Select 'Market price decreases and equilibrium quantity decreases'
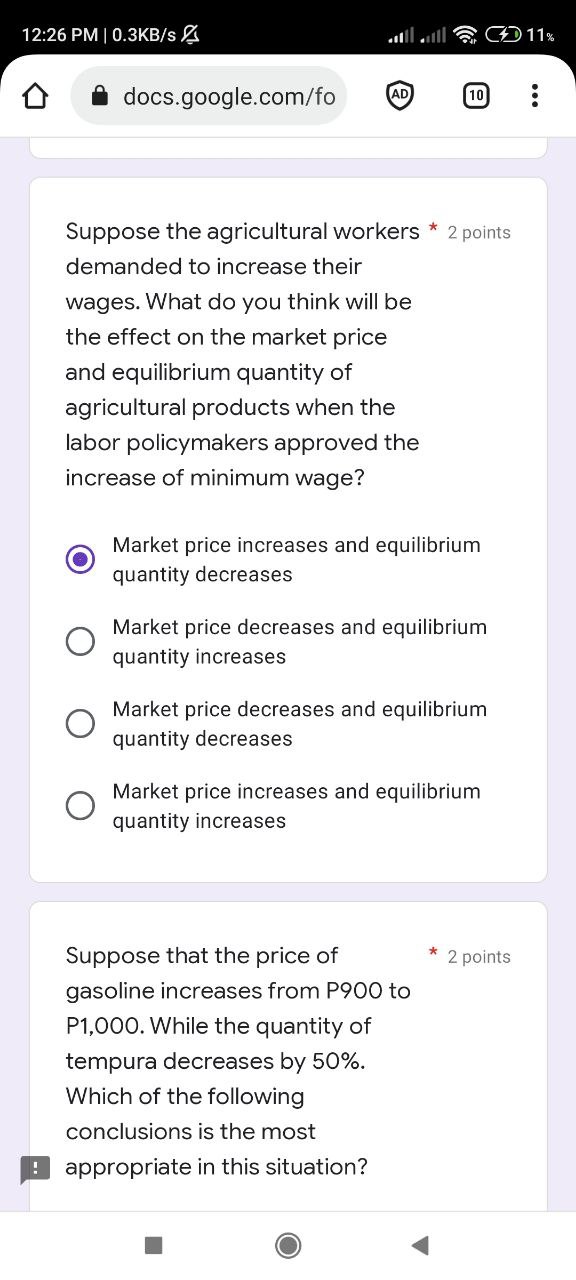This screenshot has height=1280, width=576. (x=80, y=723)
